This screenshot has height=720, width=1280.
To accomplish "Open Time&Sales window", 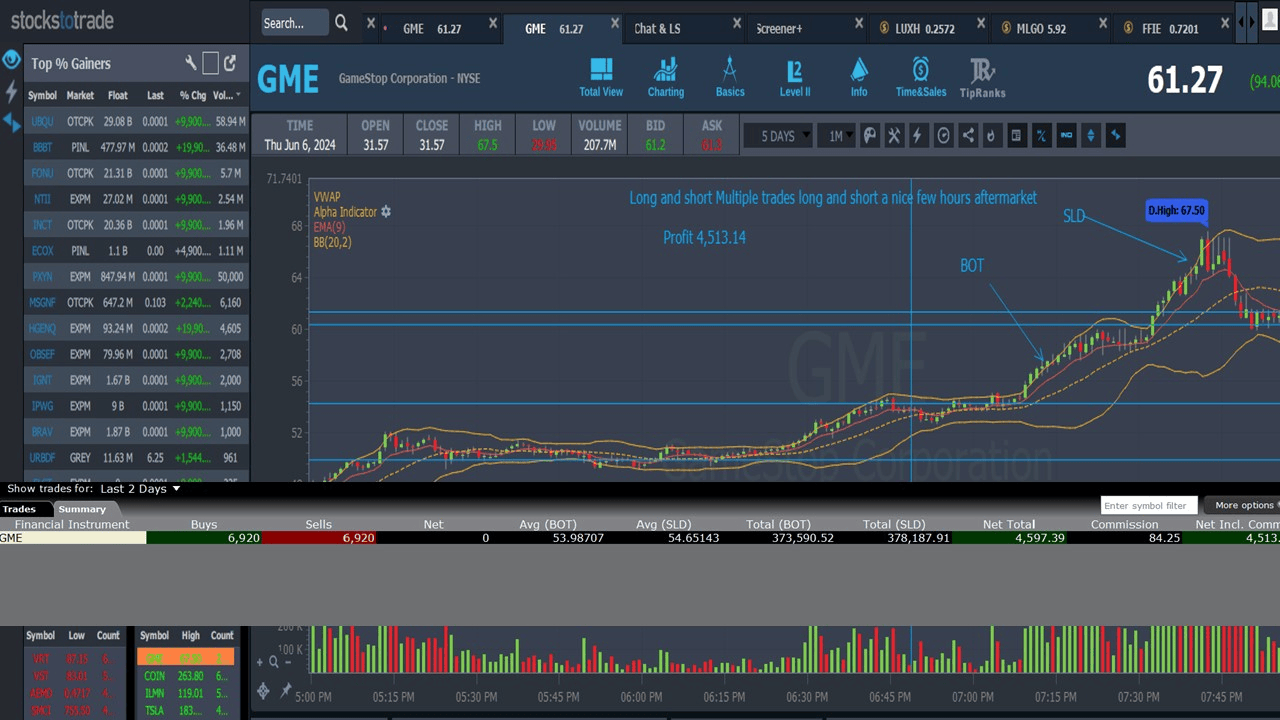I will click(921, 77).
